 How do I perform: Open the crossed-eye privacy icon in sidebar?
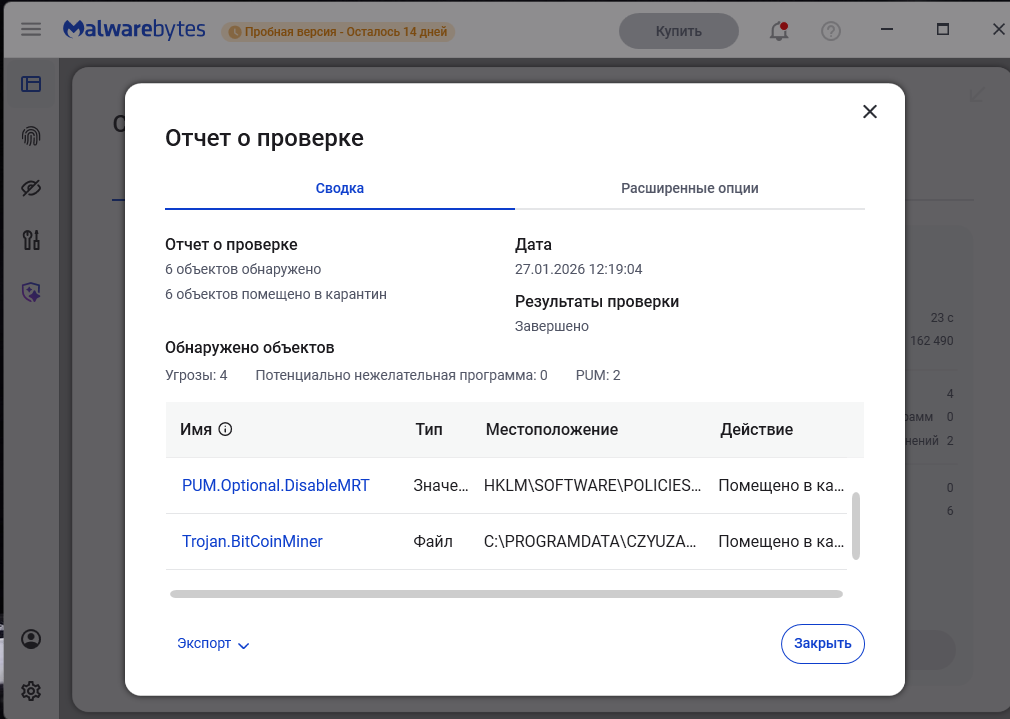pyautogui.click(x=31, y=188)
